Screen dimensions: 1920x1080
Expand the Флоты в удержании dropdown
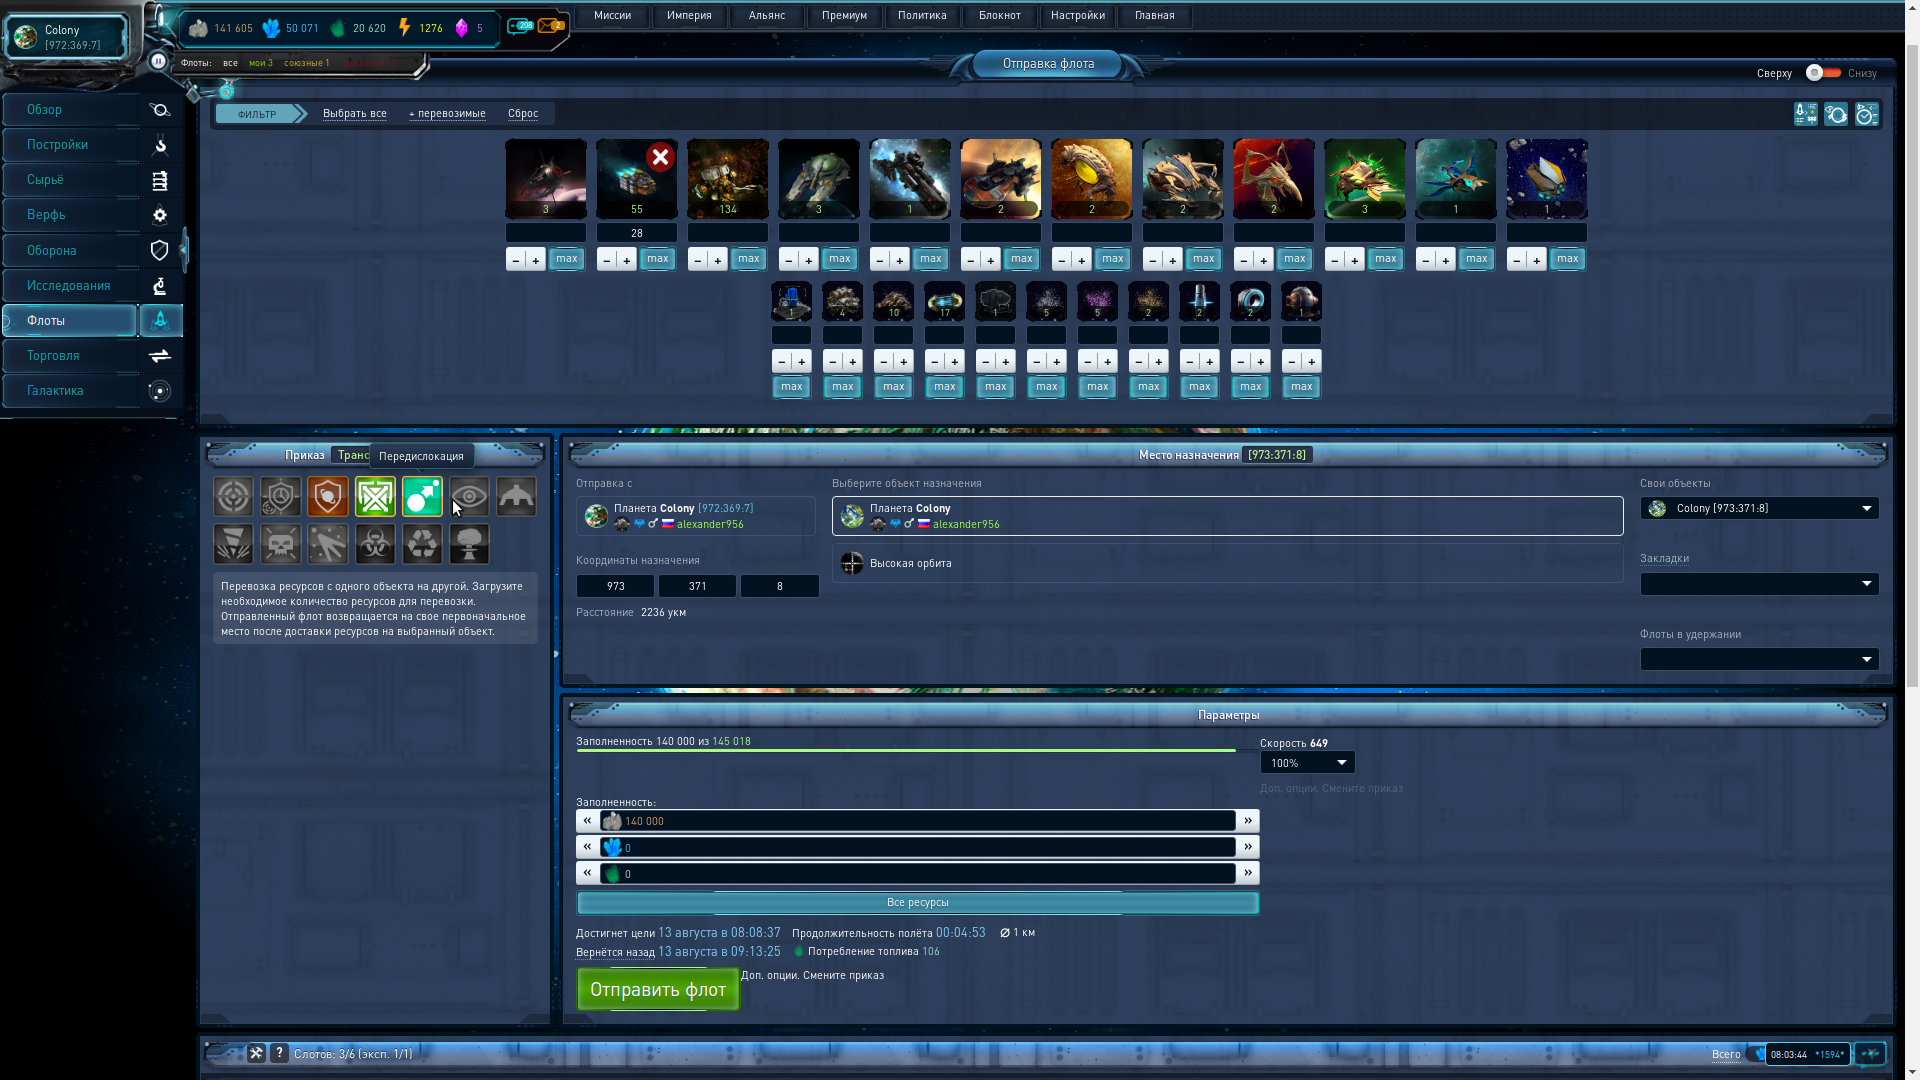[1759, 659]
